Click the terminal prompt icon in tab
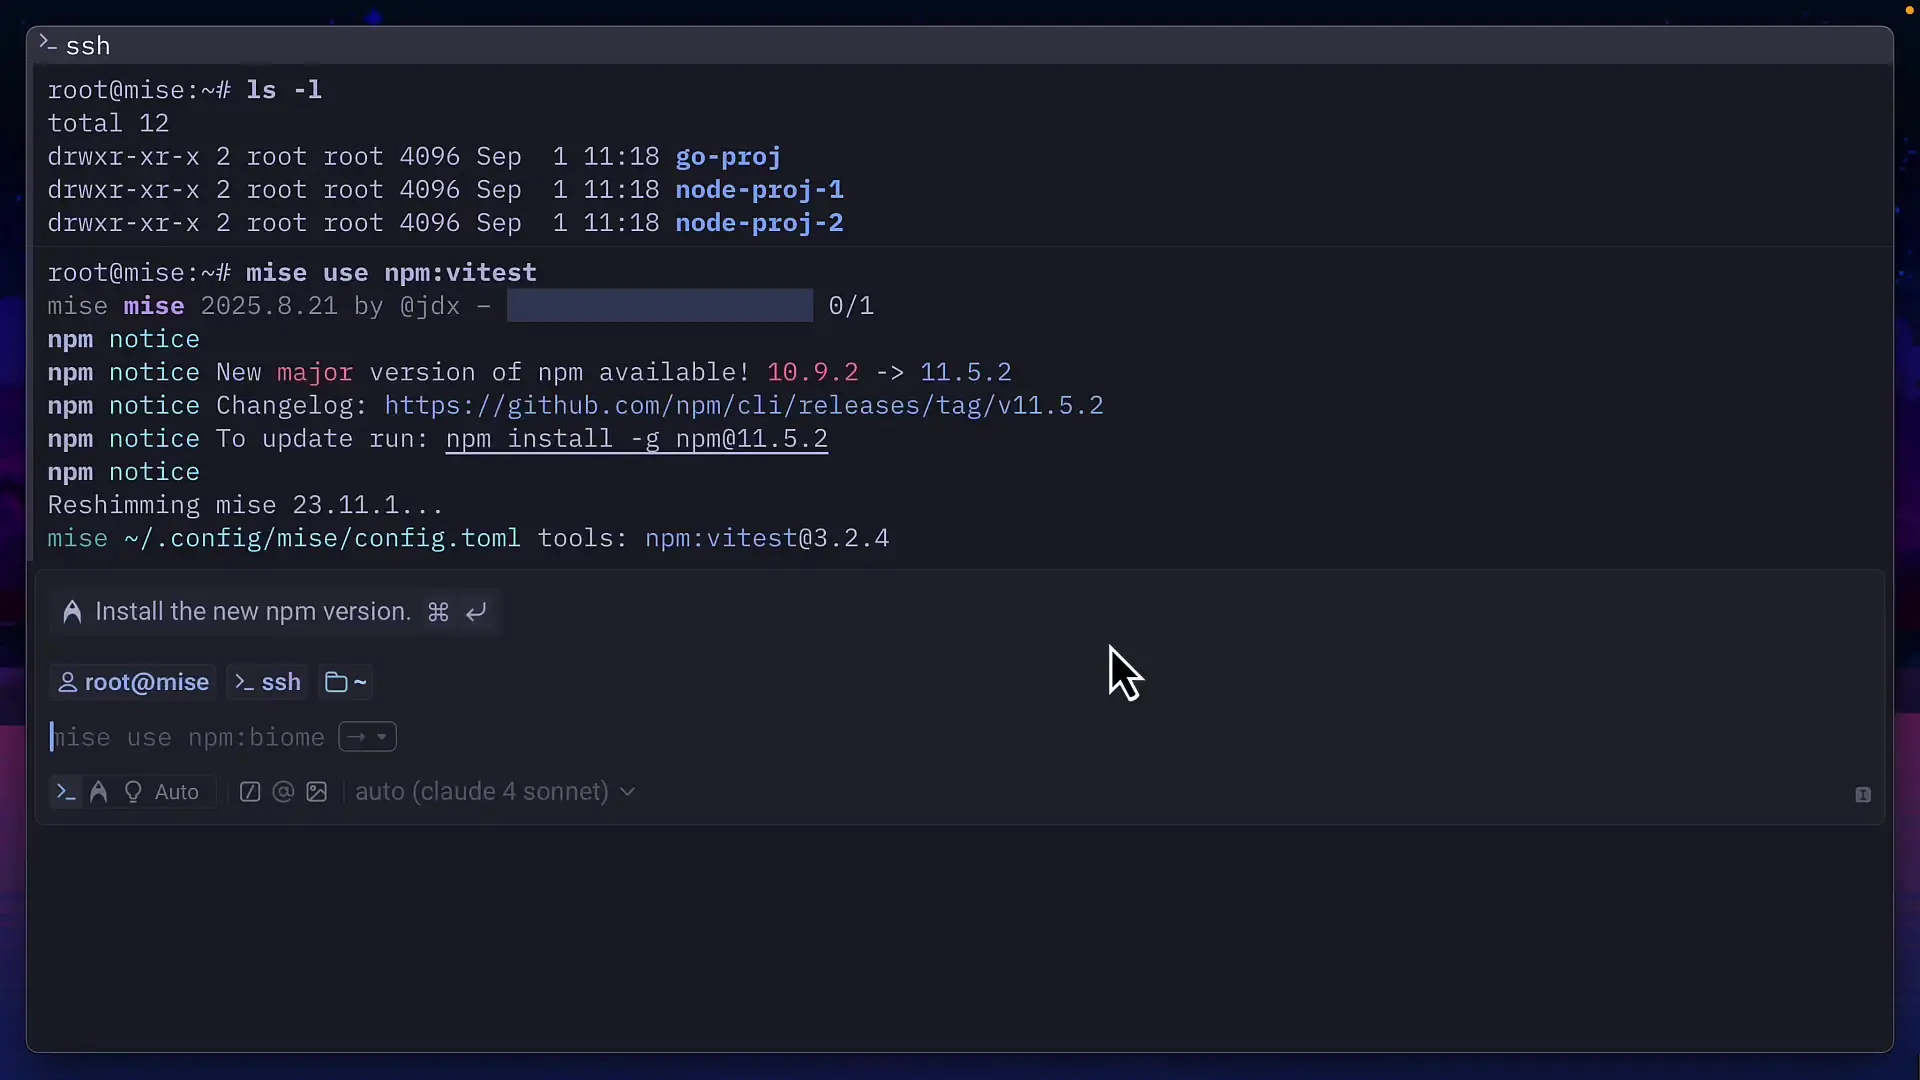 click(x=47, y=43)
